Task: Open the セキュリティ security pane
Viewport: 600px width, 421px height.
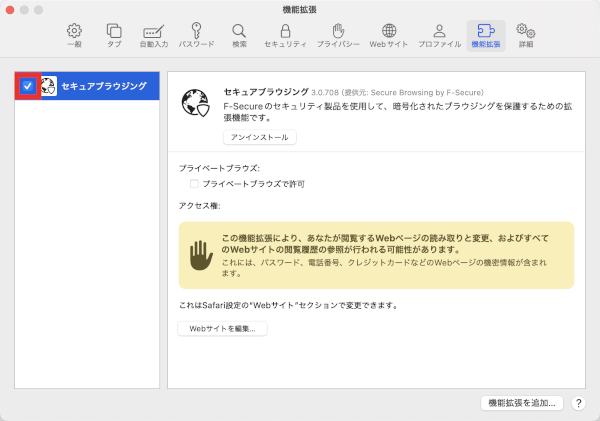Action: pyautogui.click(x=285, y=36)
